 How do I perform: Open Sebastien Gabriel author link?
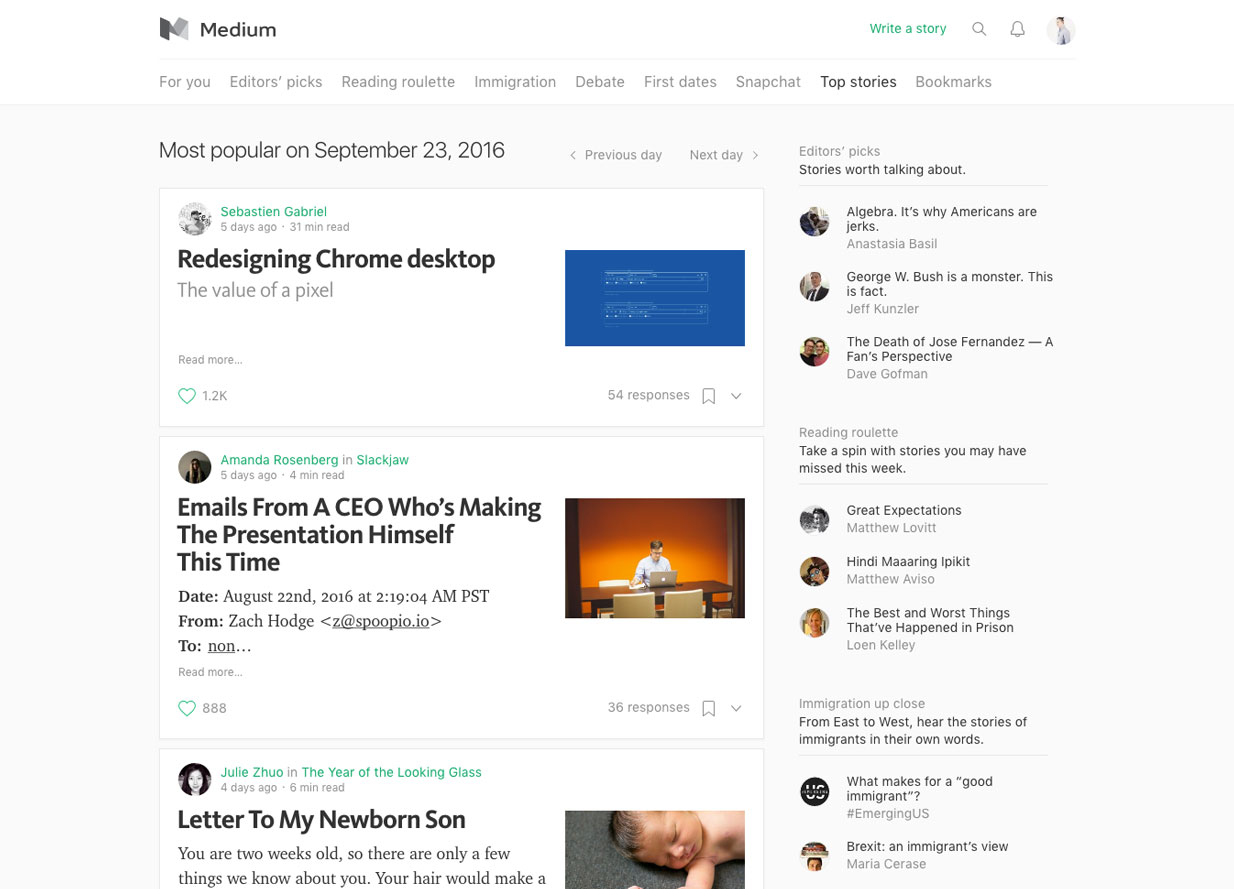click(x=274, y=211)
